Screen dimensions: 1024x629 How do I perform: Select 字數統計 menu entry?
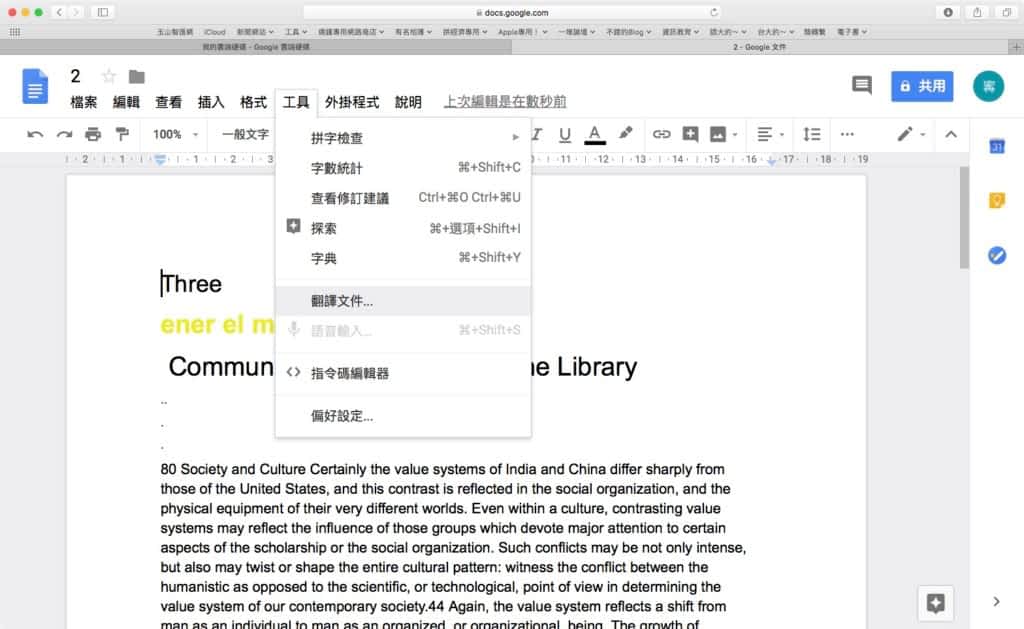click(x=337, y=168)
